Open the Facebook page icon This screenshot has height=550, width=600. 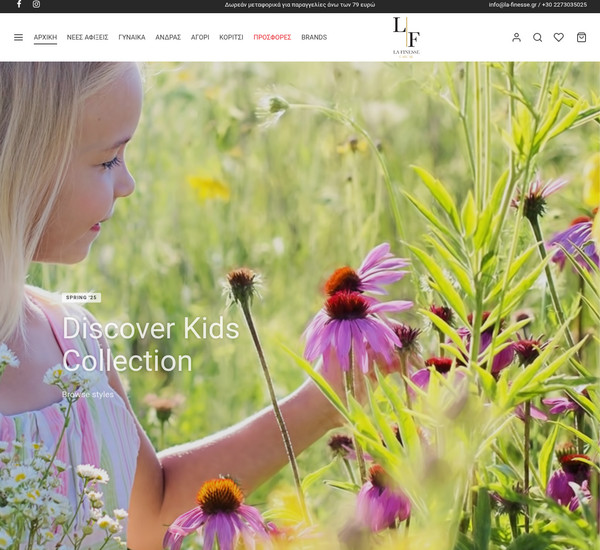click(x=19, y=5)
